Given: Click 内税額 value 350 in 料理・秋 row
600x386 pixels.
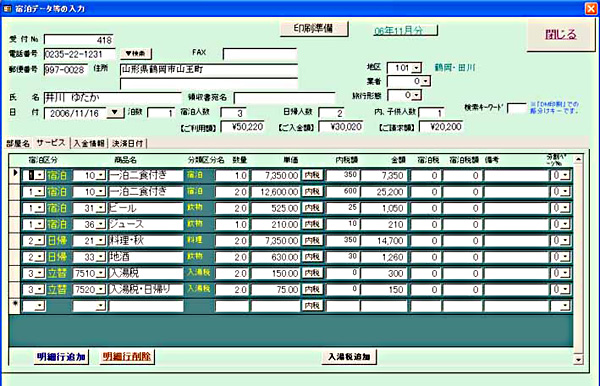Looking at the screenshot, I should 342,240.
